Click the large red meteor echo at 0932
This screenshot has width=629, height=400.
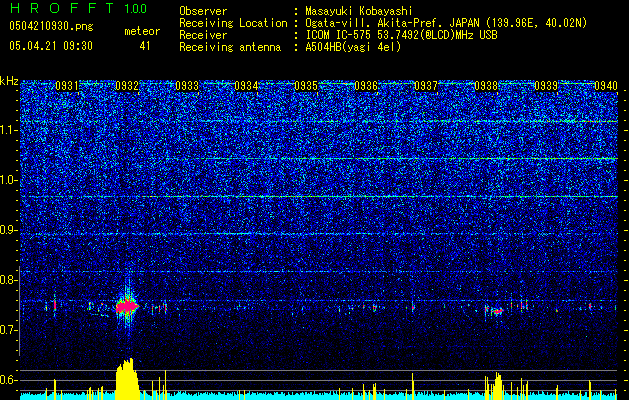(x=127, y=307)
